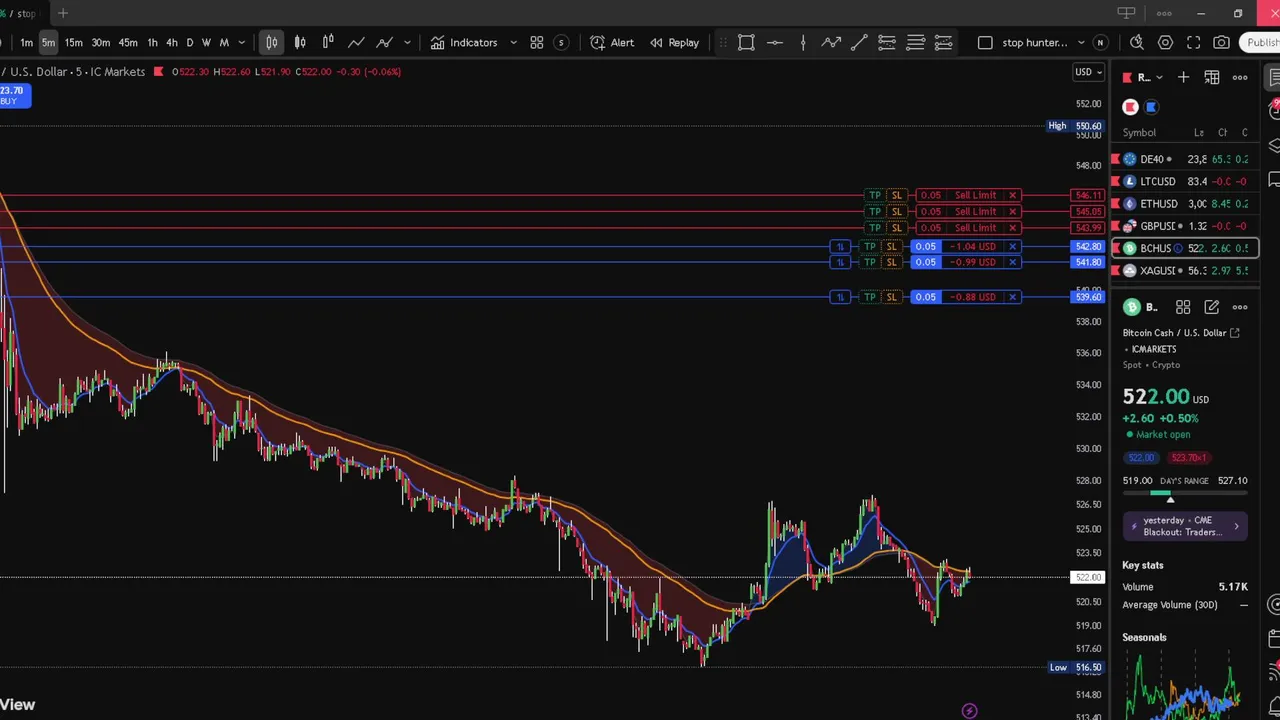Image resolution: width=1280 pixels, height=720 pixels.
Task: Reverse the 539.60 position
Action: (x=840, y=297)
